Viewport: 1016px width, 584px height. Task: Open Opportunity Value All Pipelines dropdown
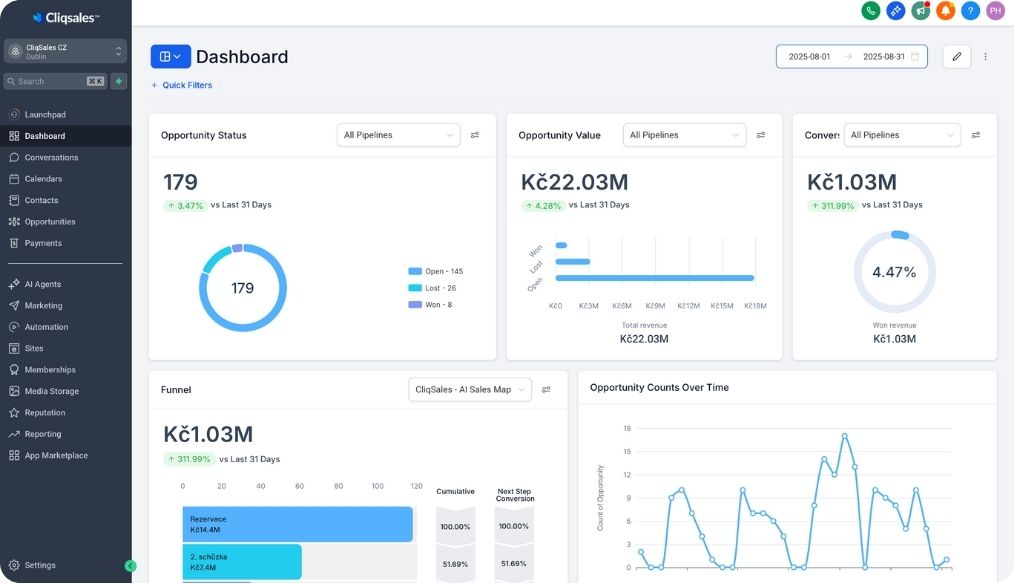point(684,135)
